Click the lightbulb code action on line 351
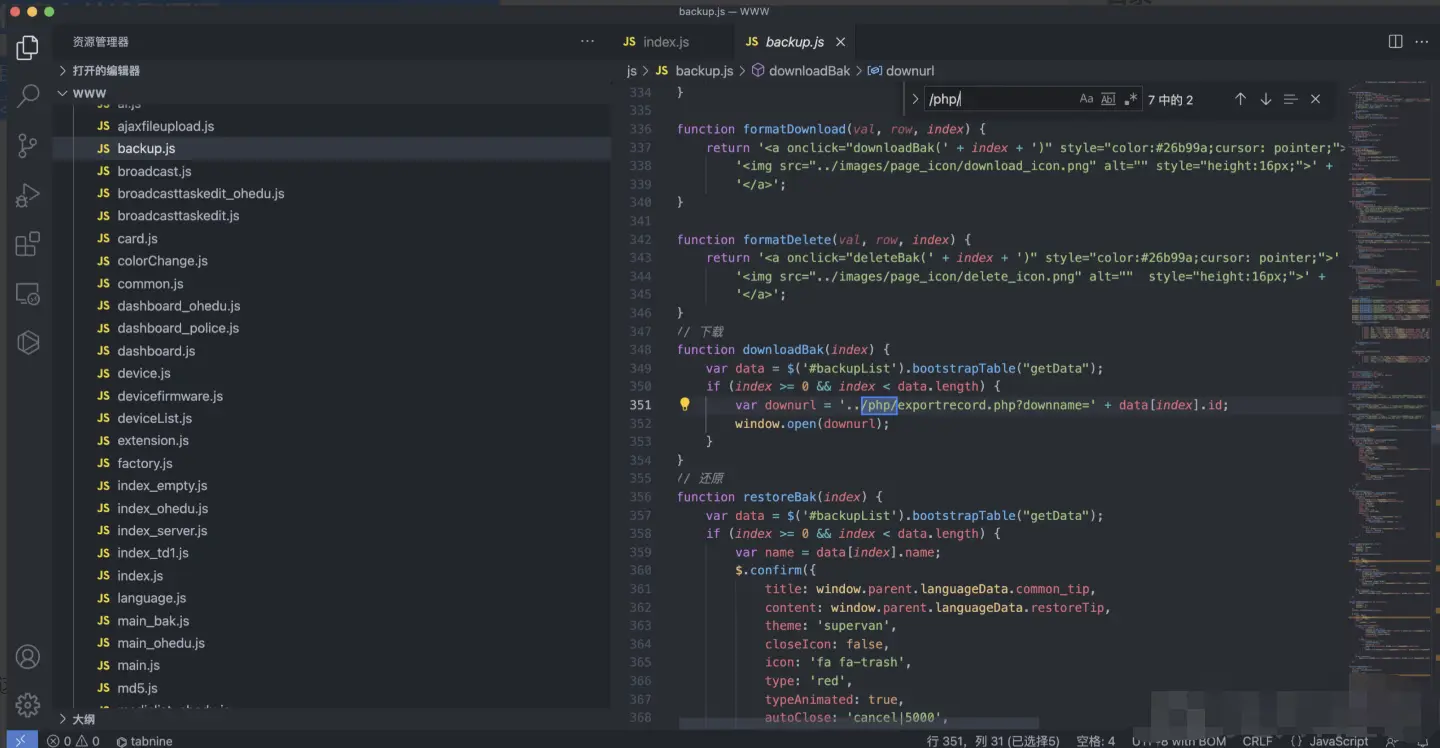The width and height of the screenshot is (1440, 748). (685, 405)
